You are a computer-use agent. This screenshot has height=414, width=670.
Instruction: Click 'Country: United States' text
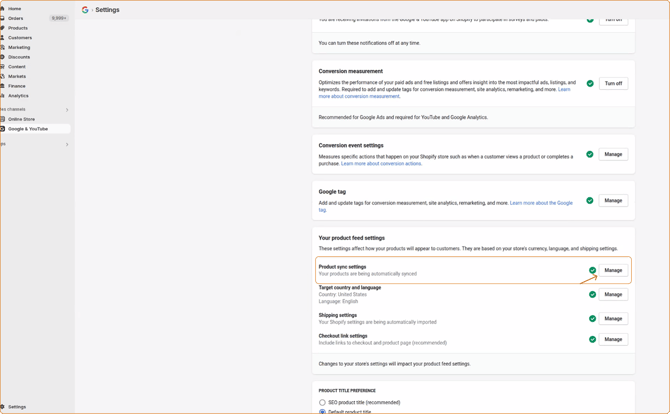click(343, 294)
